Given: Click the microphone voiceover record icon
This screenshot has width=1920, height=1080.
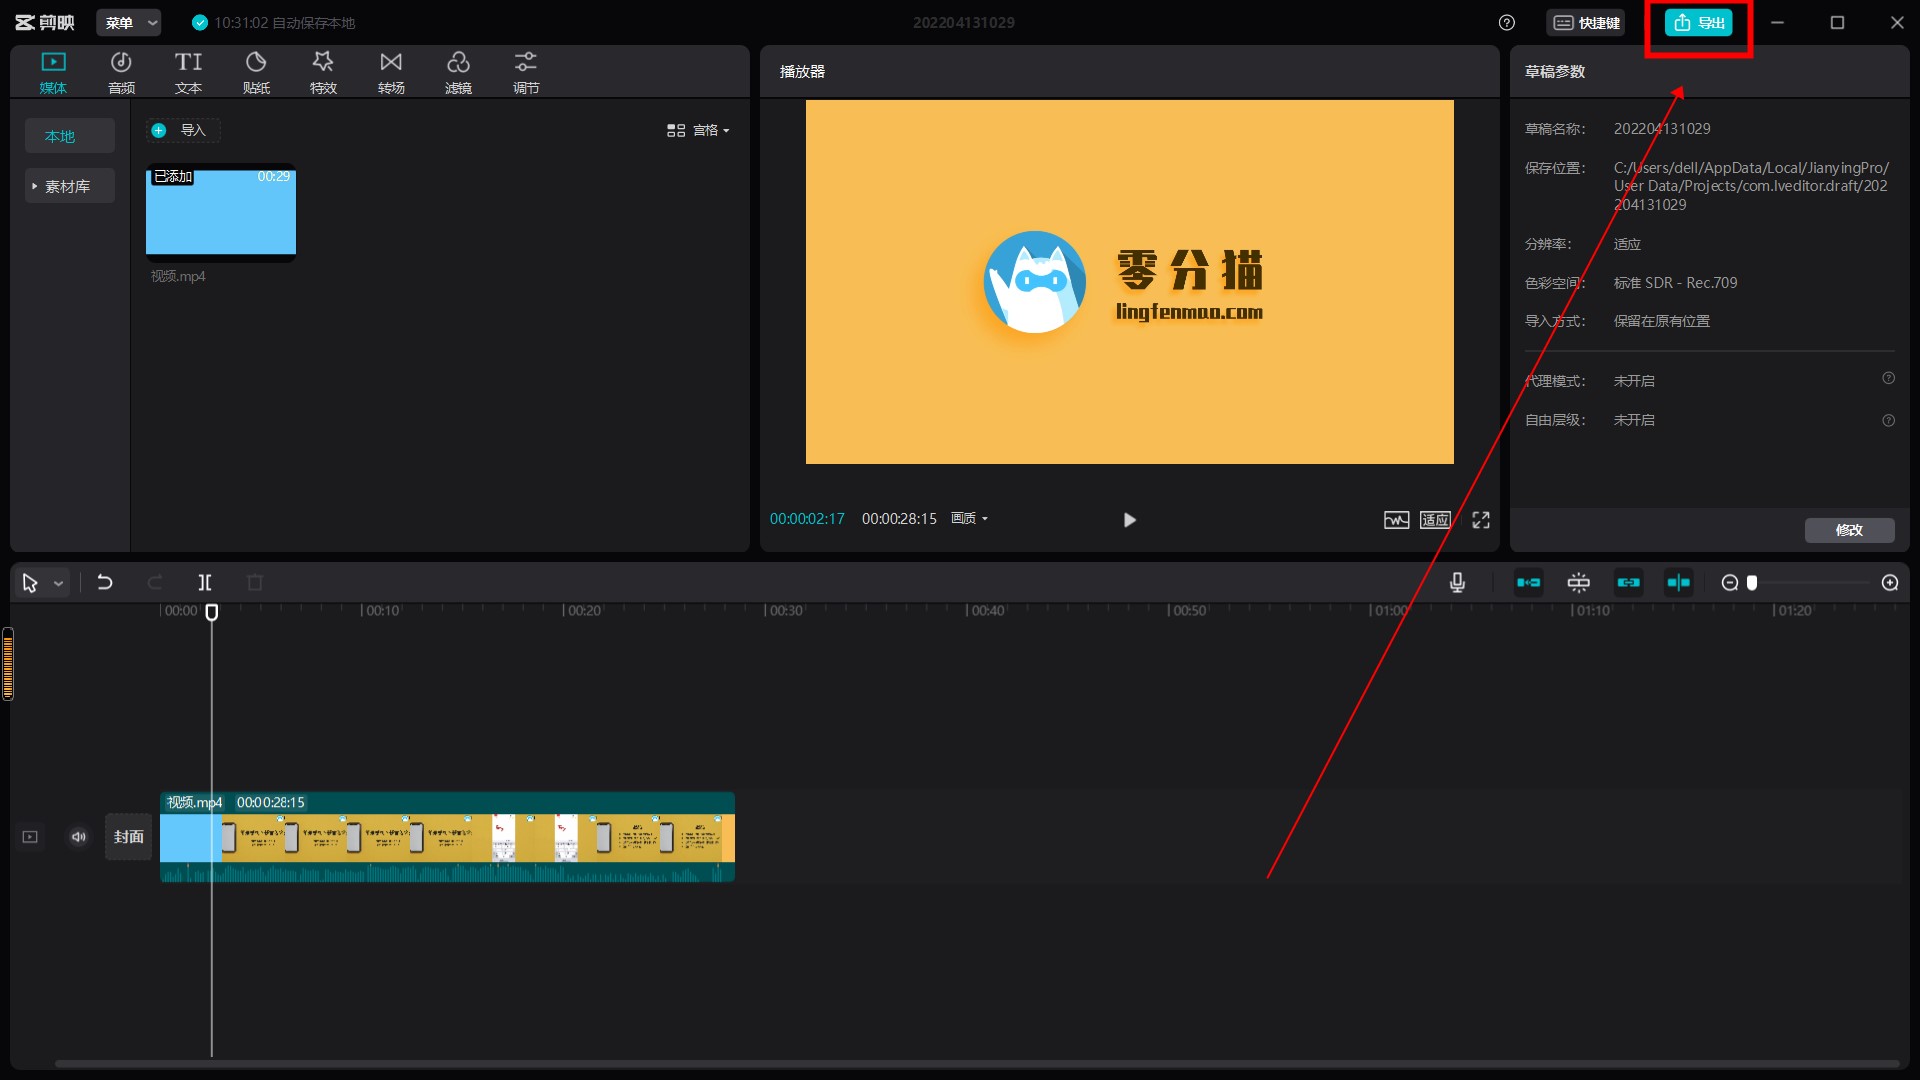Looking at the screenshot, I should coord(1457,583).
